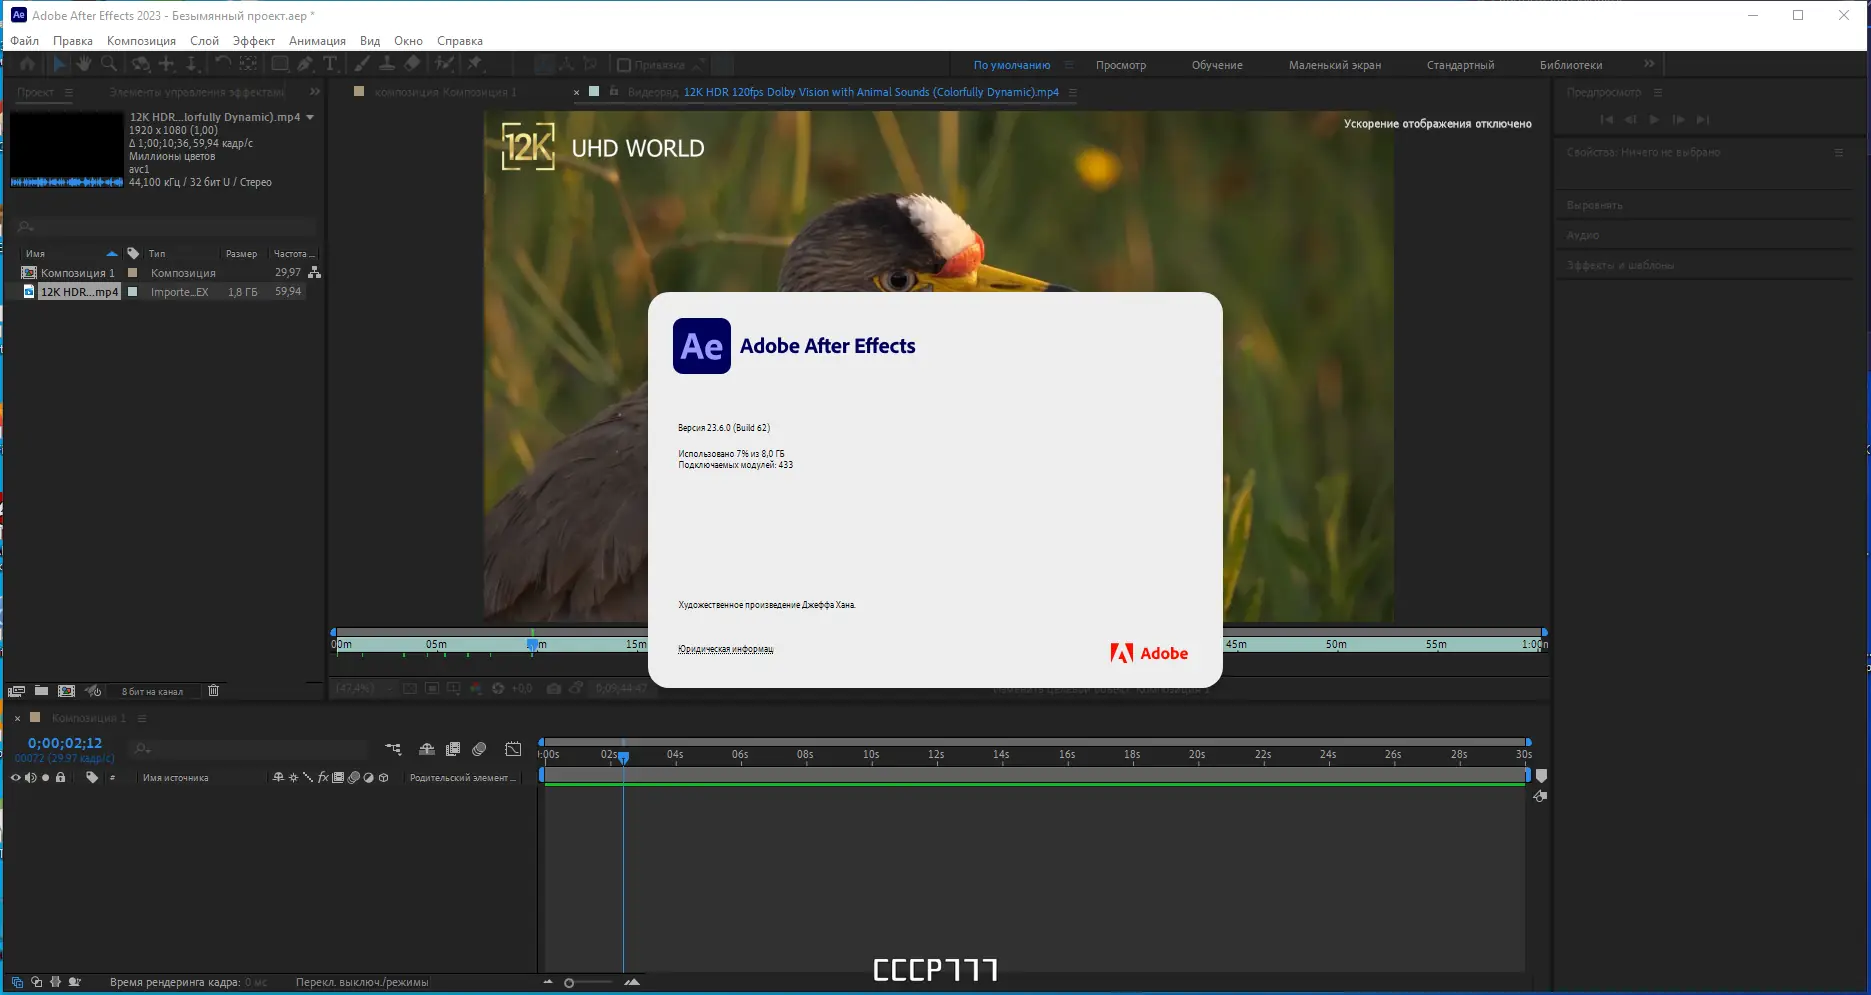Select the Hand tool in the toolbar

point(84,64)
